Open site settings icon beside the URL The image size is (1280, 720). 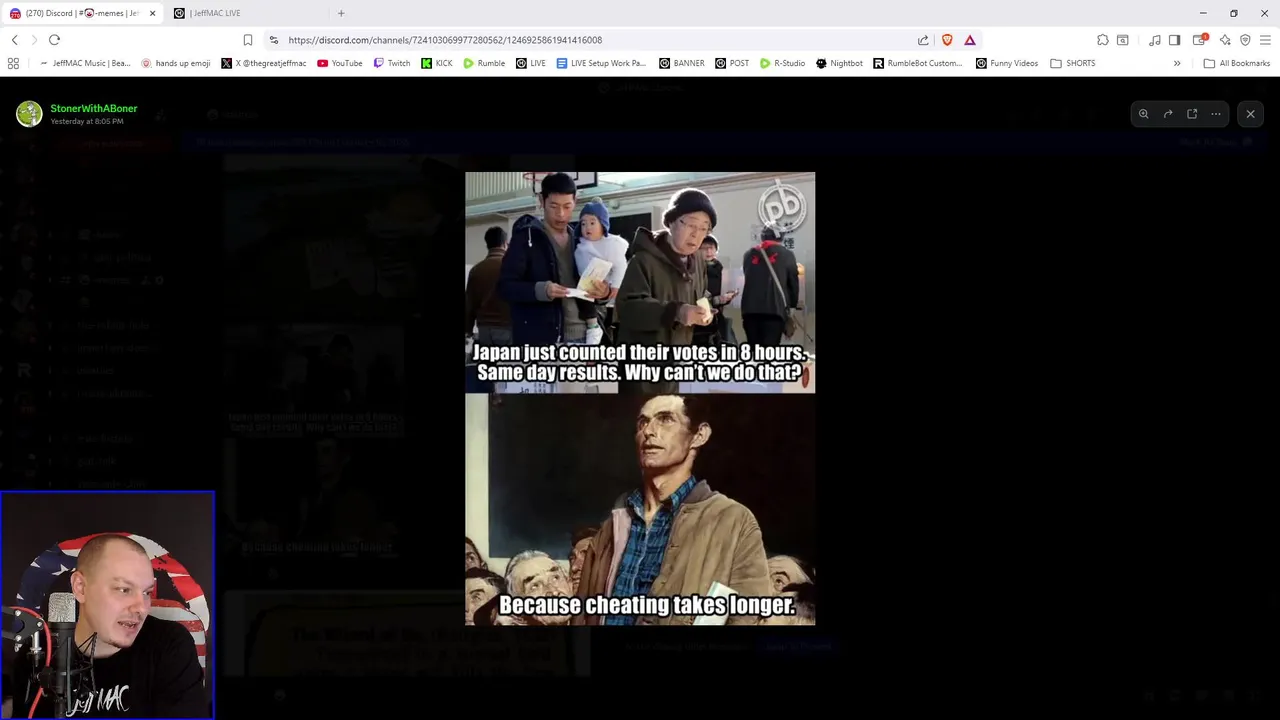tap(274, 40)
